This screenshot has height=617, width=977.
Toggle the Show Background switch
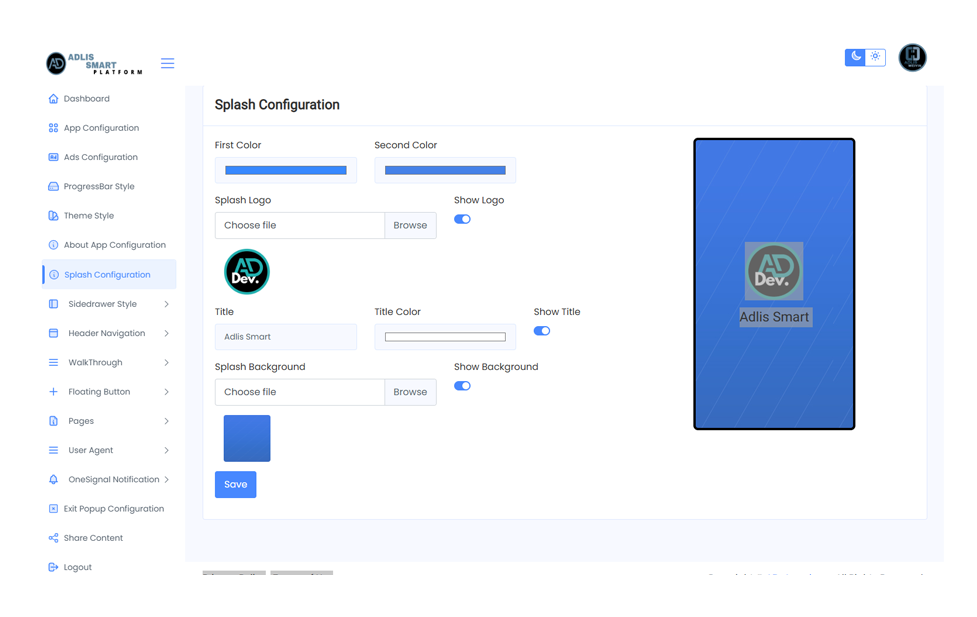pyautogui.click(x=462, y=386)
